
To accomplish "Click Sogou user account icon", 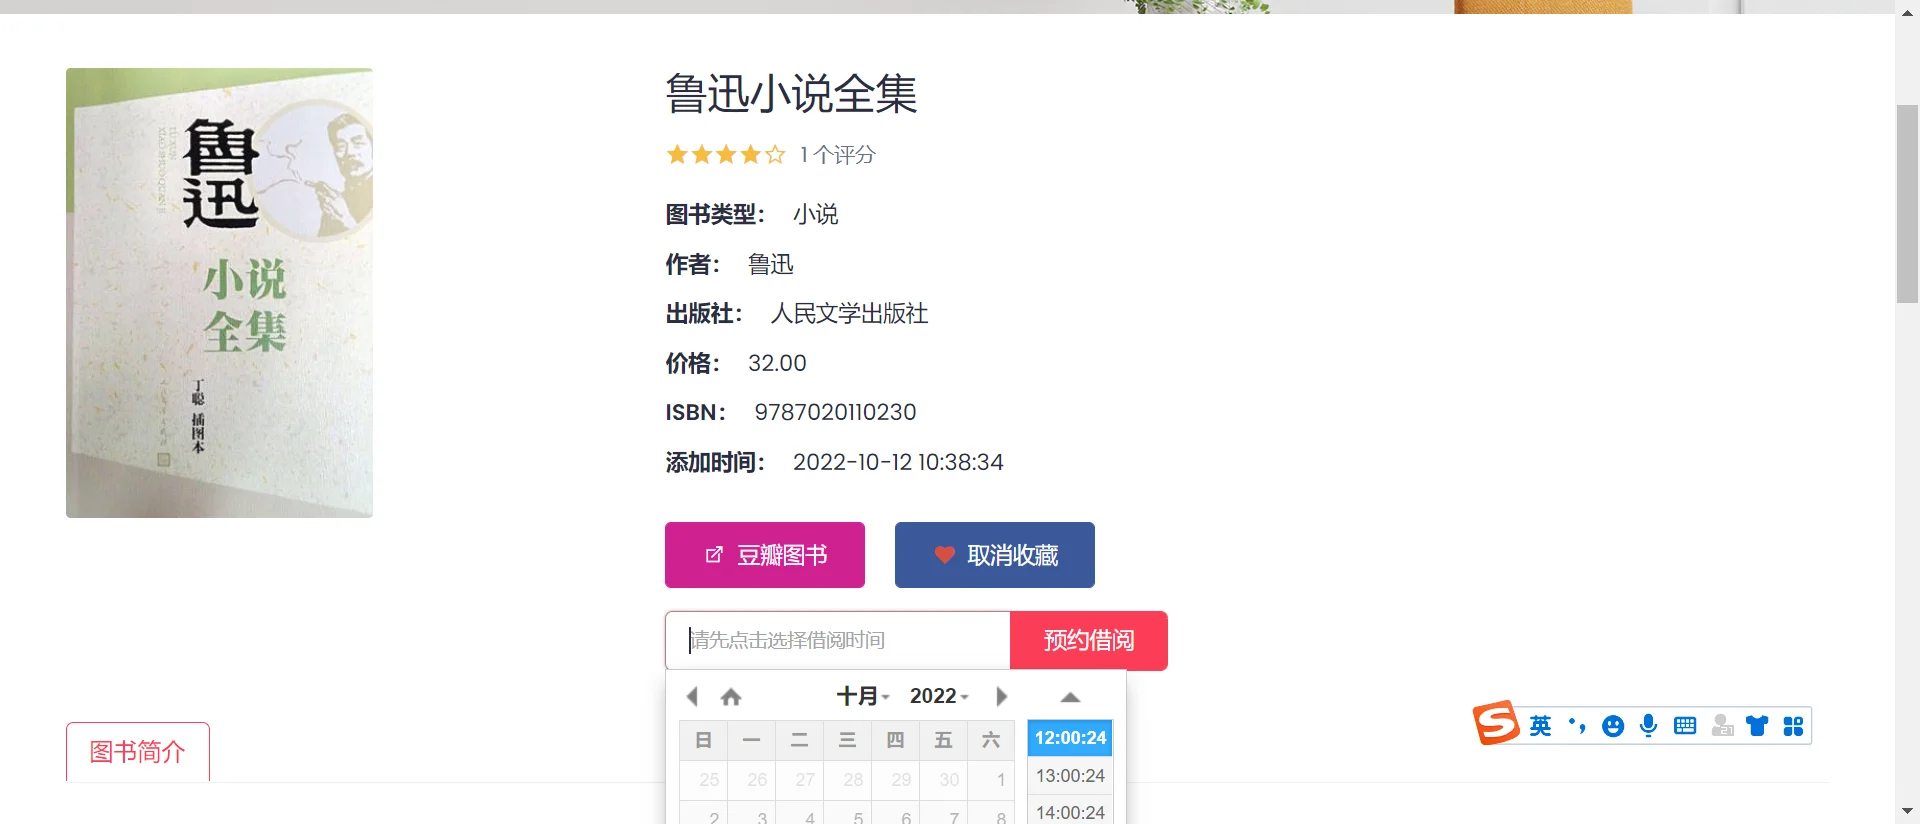I will point(1722,726).
